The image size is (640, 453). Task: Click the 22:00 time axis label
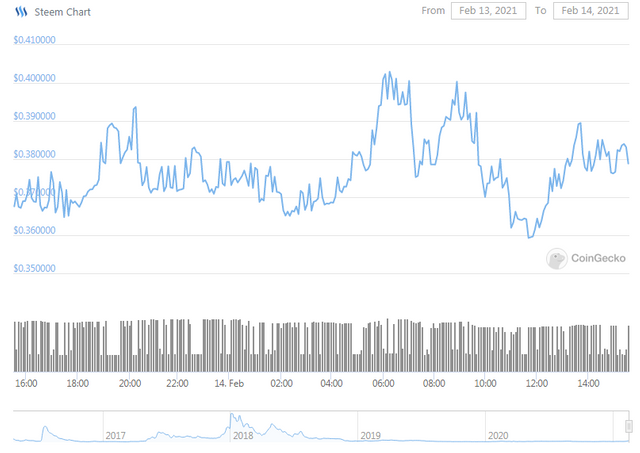coord(177,384)
